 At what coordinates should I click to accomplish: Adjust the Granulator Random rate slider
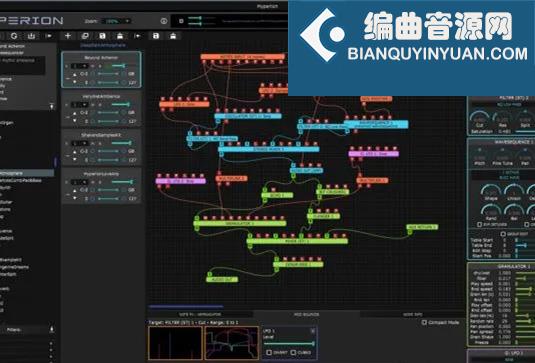click(x=524, y=321)
